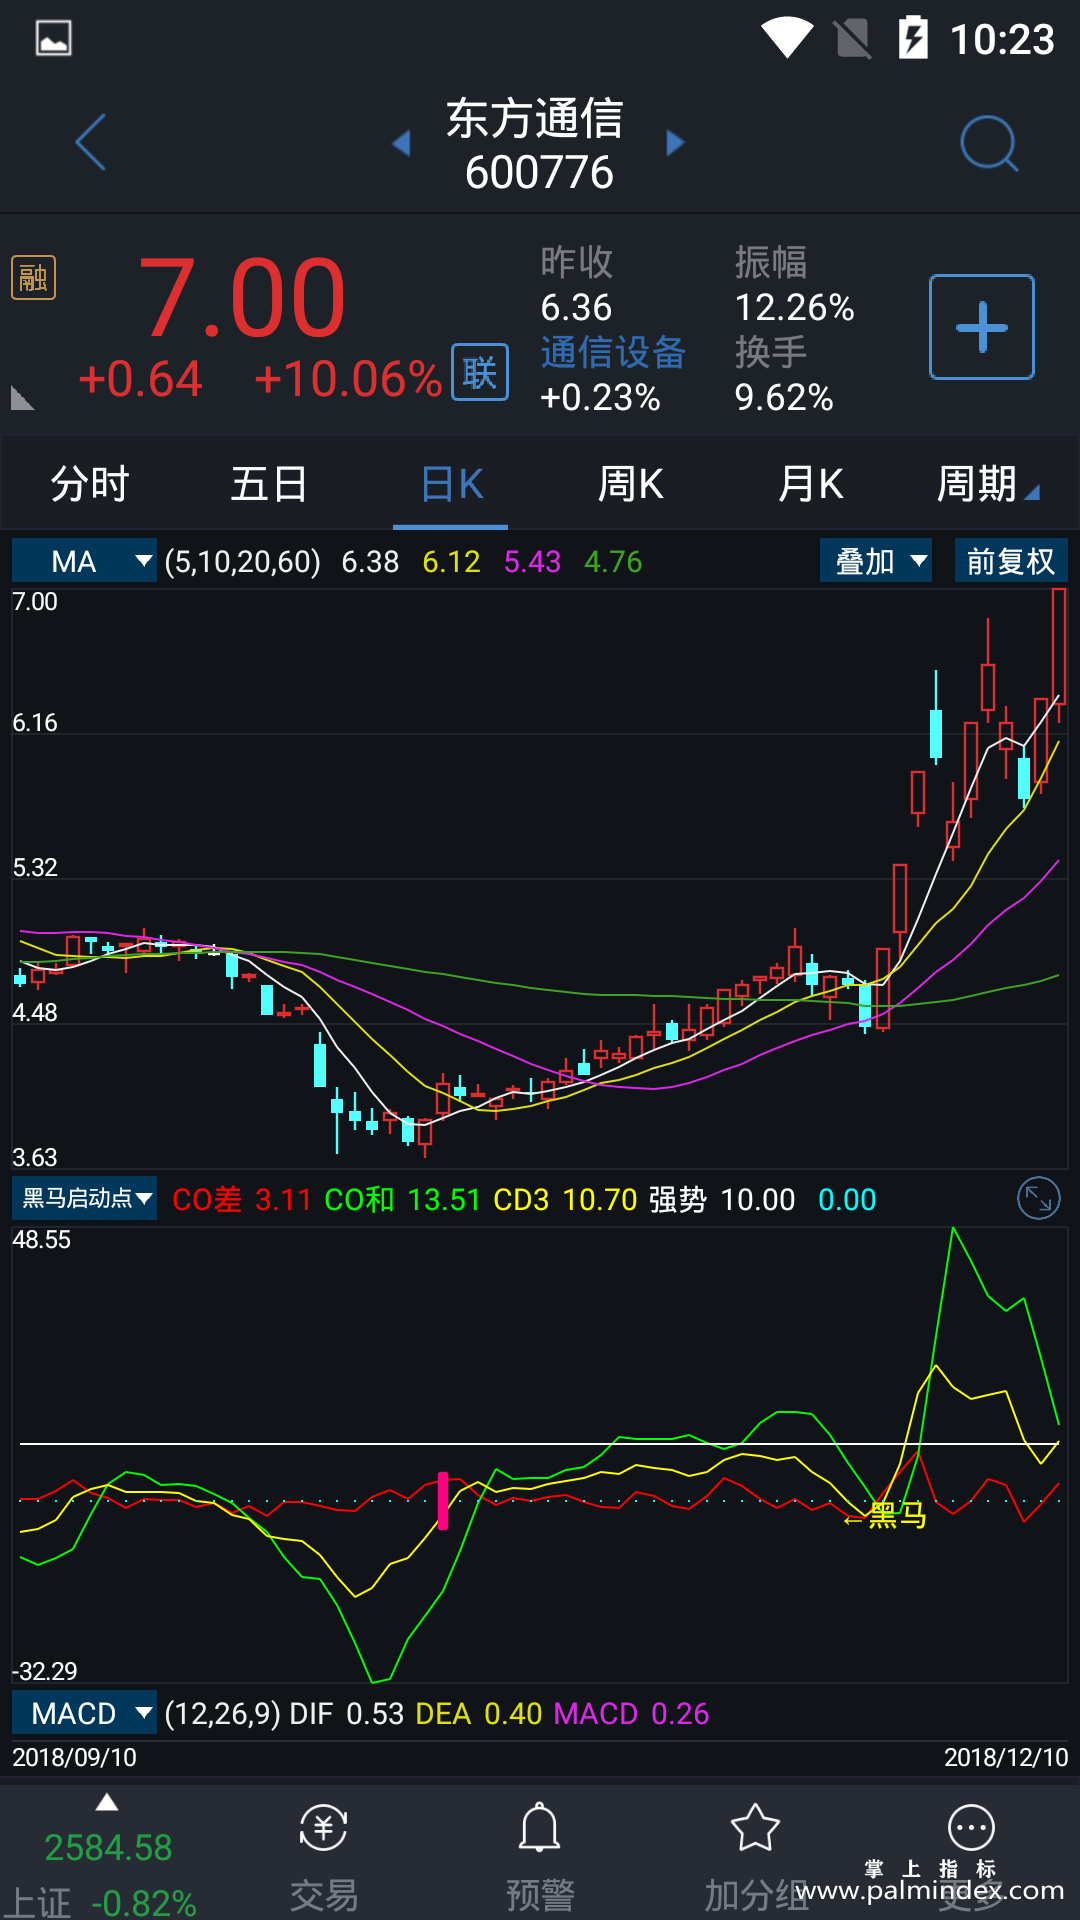
Task: Tap the Wi-Fi status icon
Action: tap(787, 38)
